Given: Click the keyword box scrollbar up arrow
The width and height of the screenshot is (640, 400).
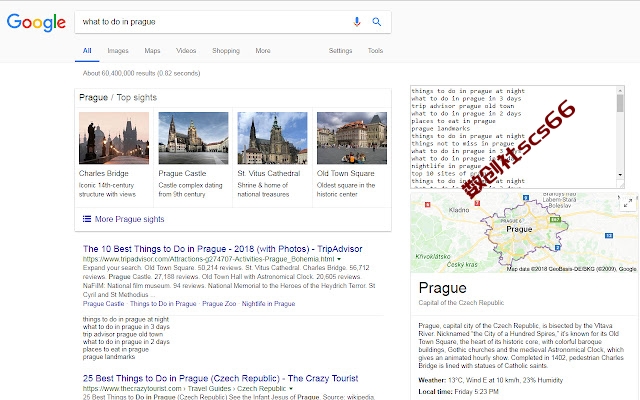Looking at the screenshot, I should [x=620, y=90].
